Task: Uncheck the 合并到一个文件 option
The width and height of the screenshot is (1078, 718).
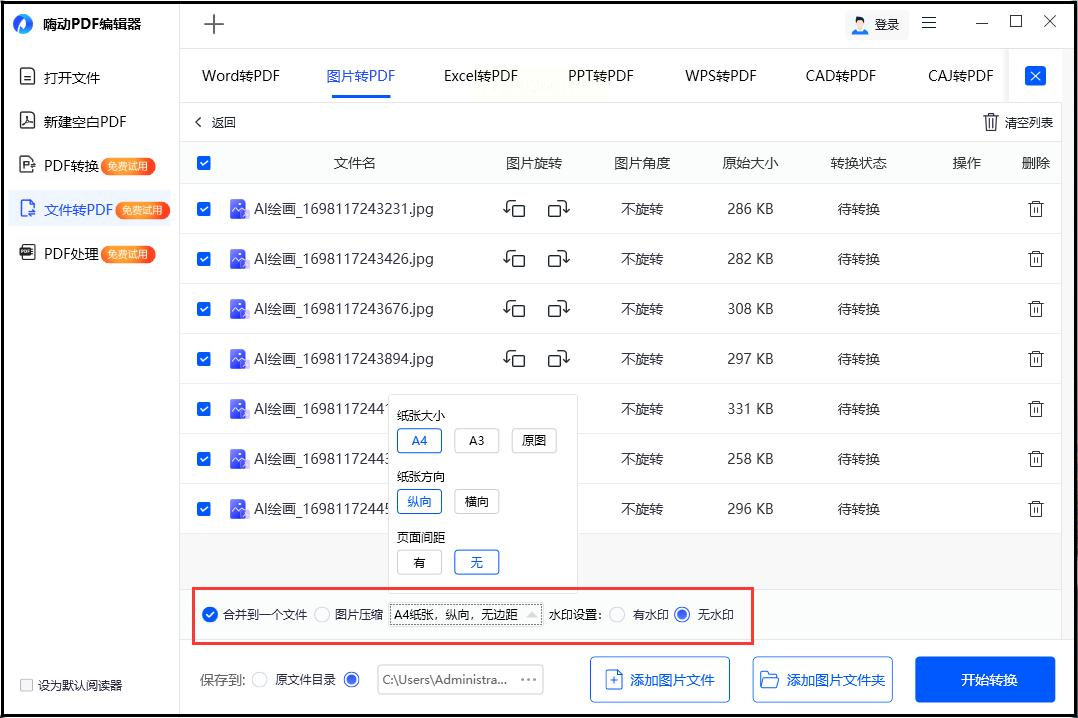Action: (x=210, y=615)
